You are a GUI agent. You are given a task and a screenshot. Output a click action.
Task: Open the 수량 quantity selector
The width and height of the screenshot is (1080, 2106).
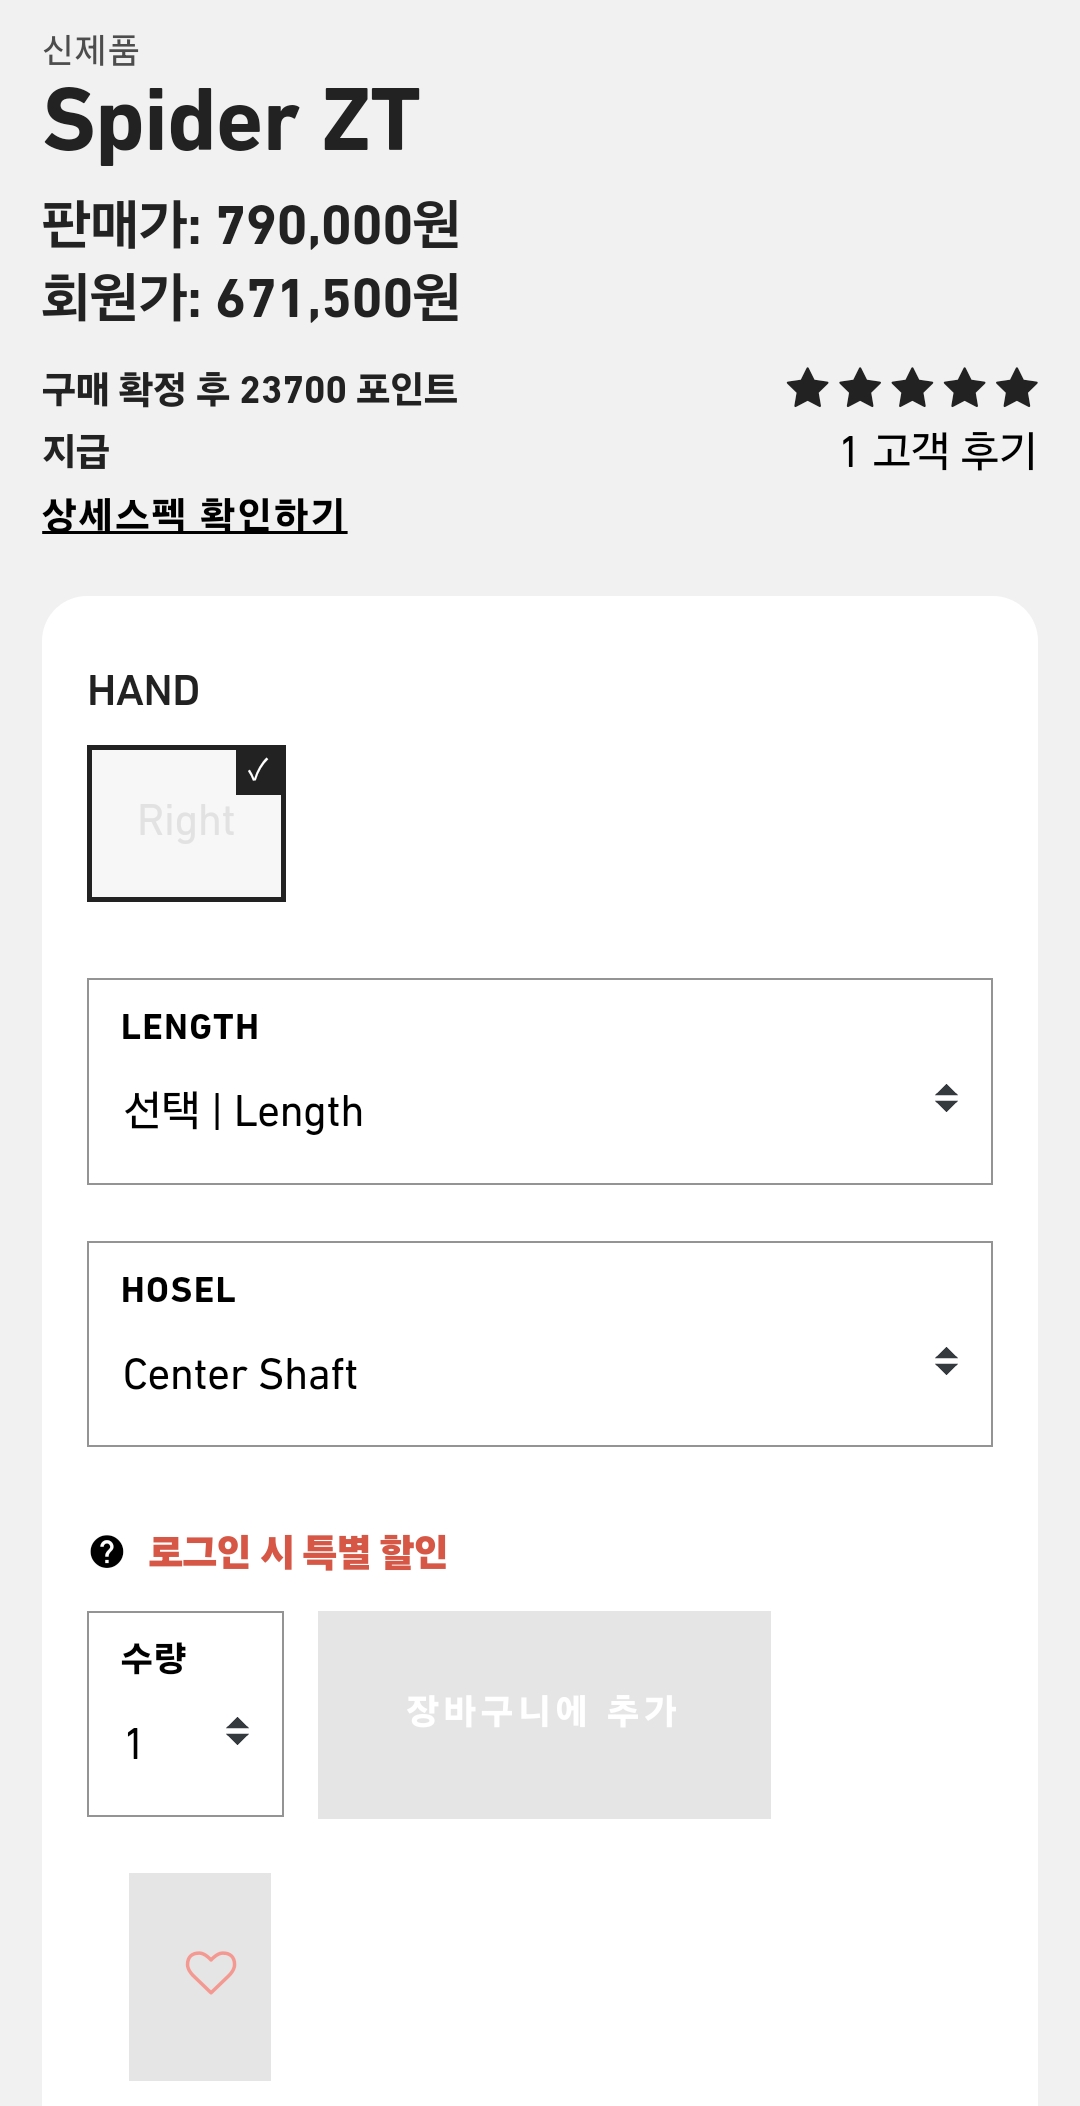185,1714
